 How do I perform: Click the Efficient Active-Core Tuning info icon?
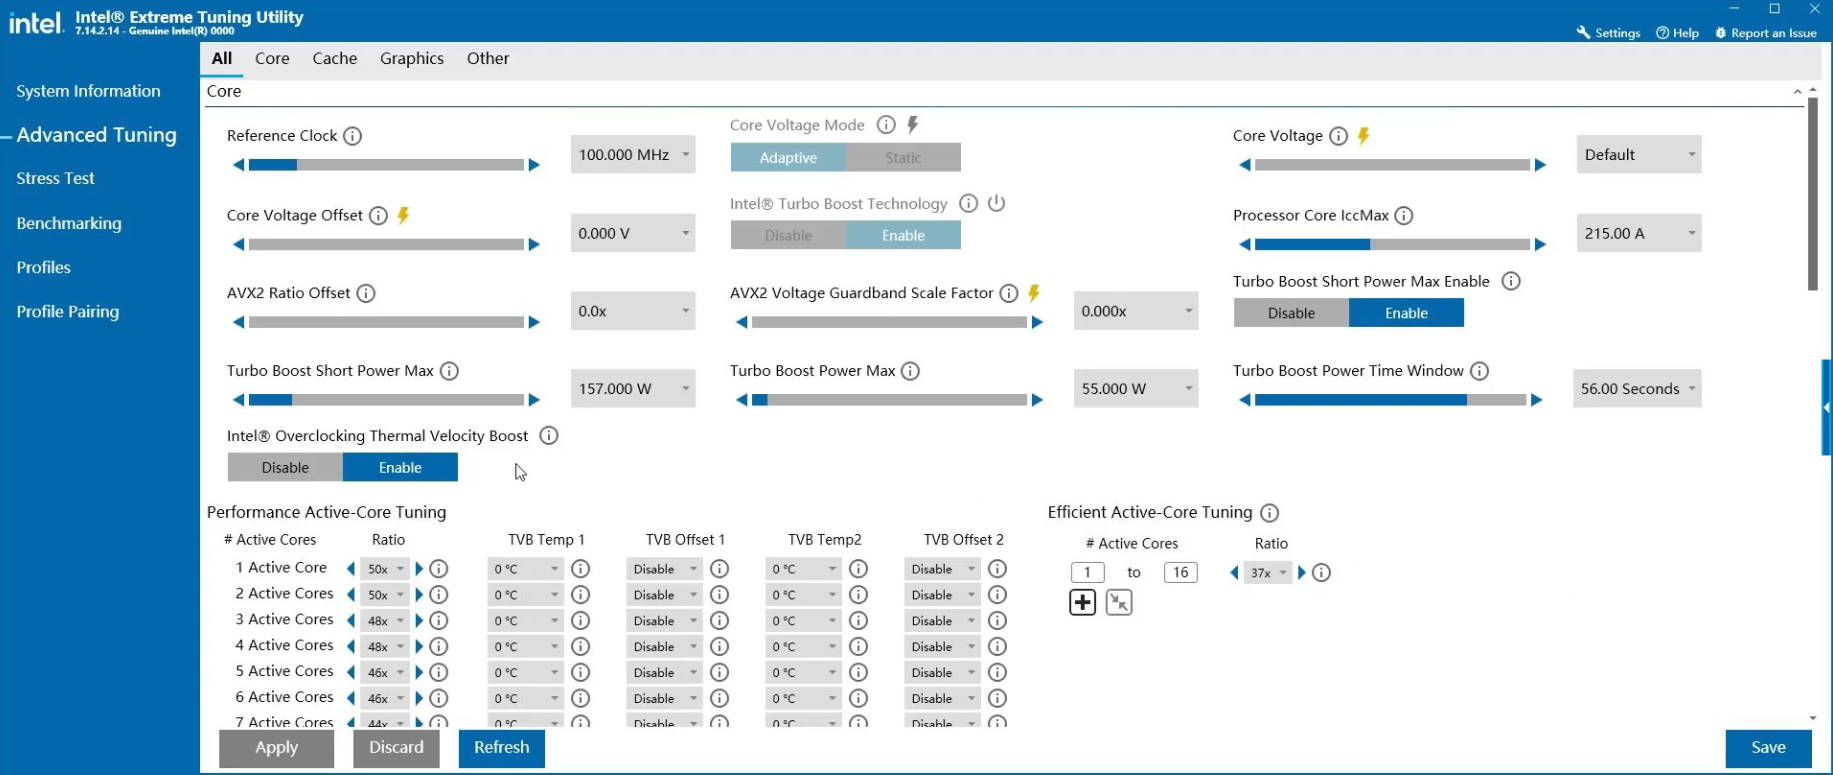(1269, 513)
